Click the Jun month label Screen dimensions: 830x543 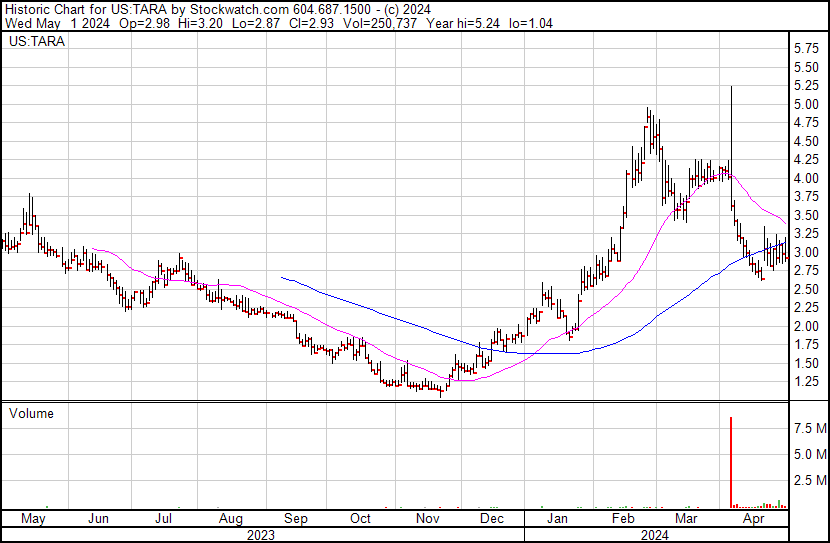98,519
